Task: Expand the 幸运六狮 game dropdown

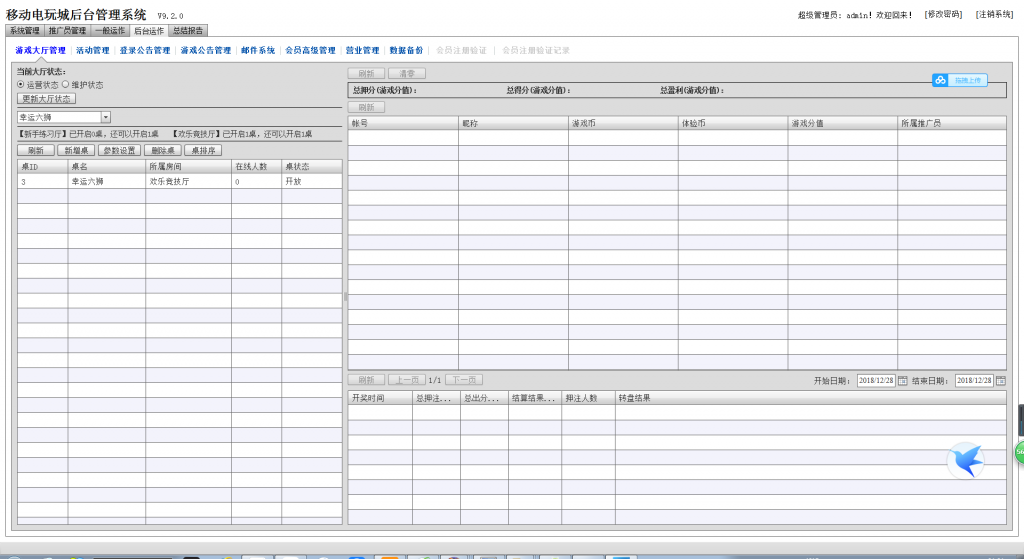Action: [x=106, y=118]
